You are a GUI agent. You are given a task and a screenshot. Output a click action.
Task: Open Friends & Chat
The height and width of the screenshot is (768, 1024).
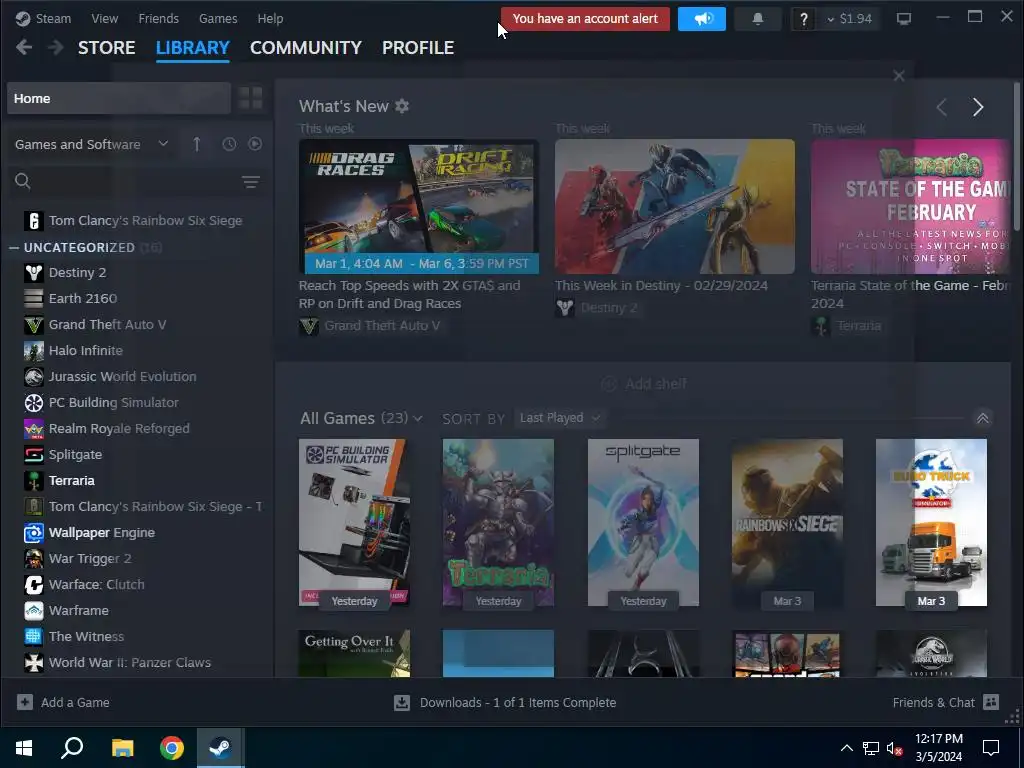point(946,702)
